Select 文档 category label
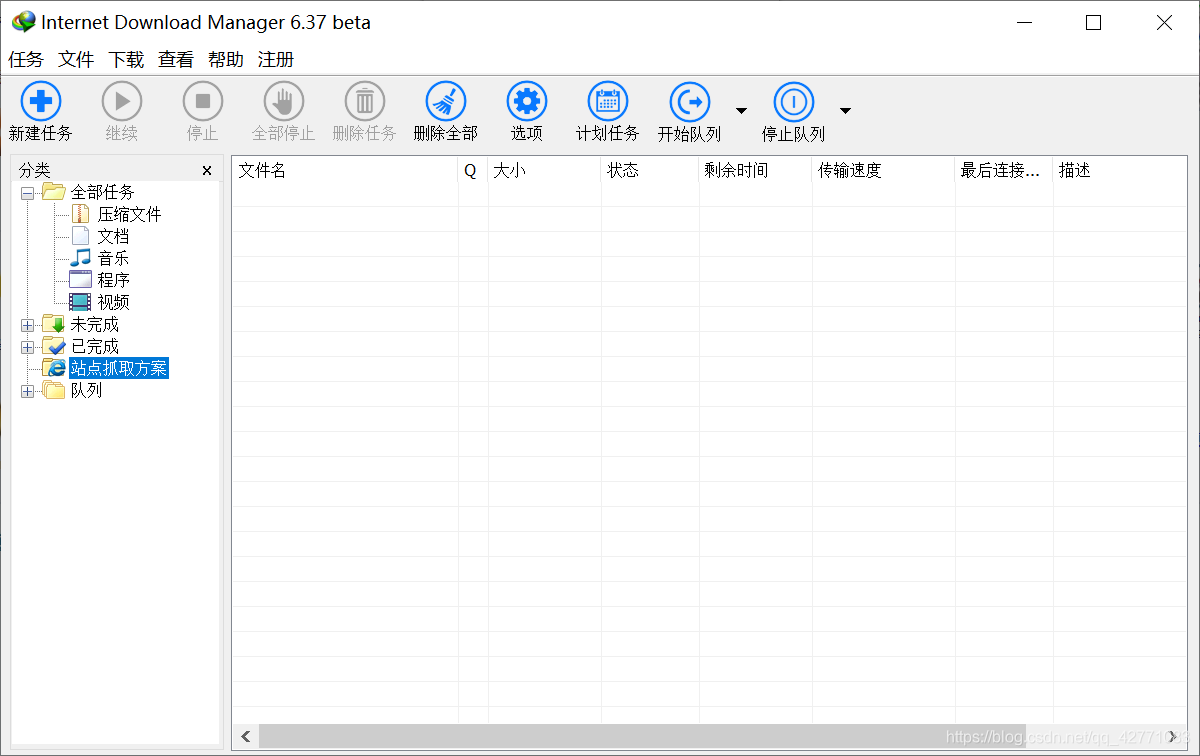 point(113,236)
